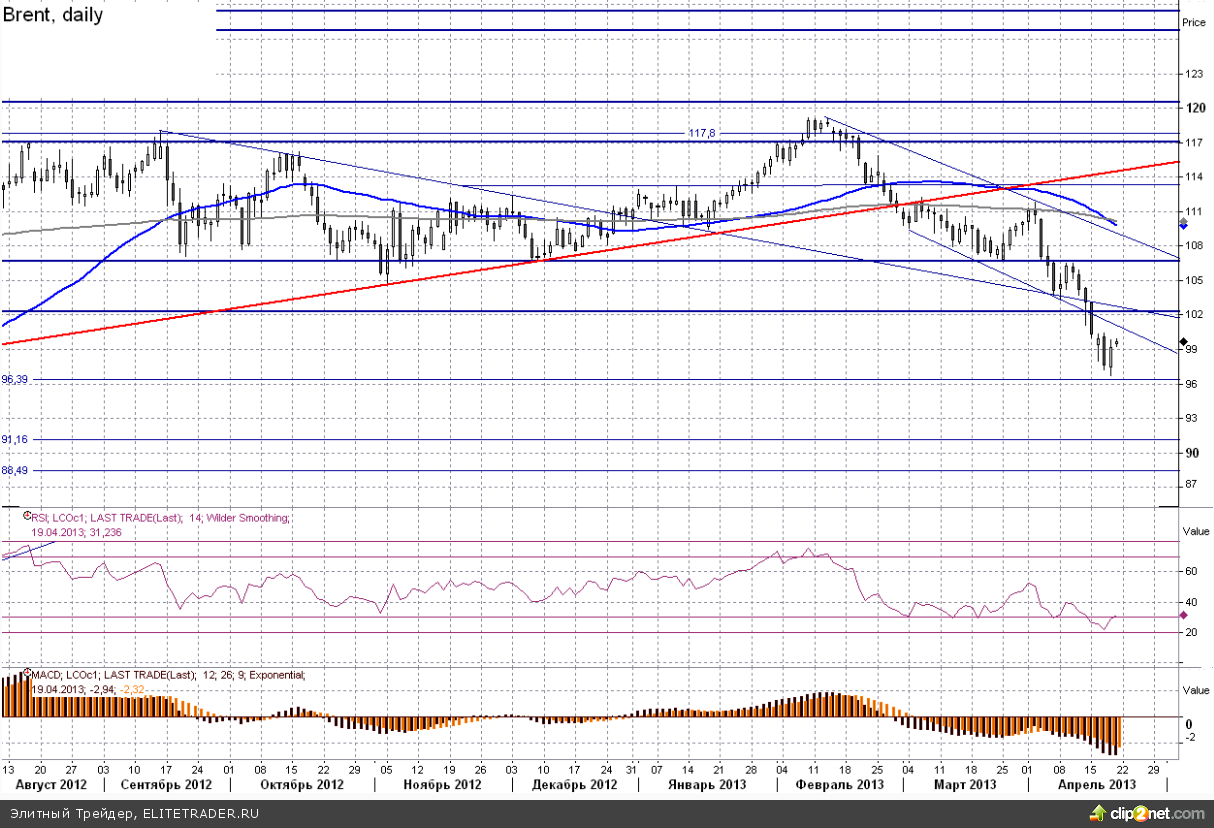
Task: Click the MACD indicator clock icon
Action: click(27, 673)
